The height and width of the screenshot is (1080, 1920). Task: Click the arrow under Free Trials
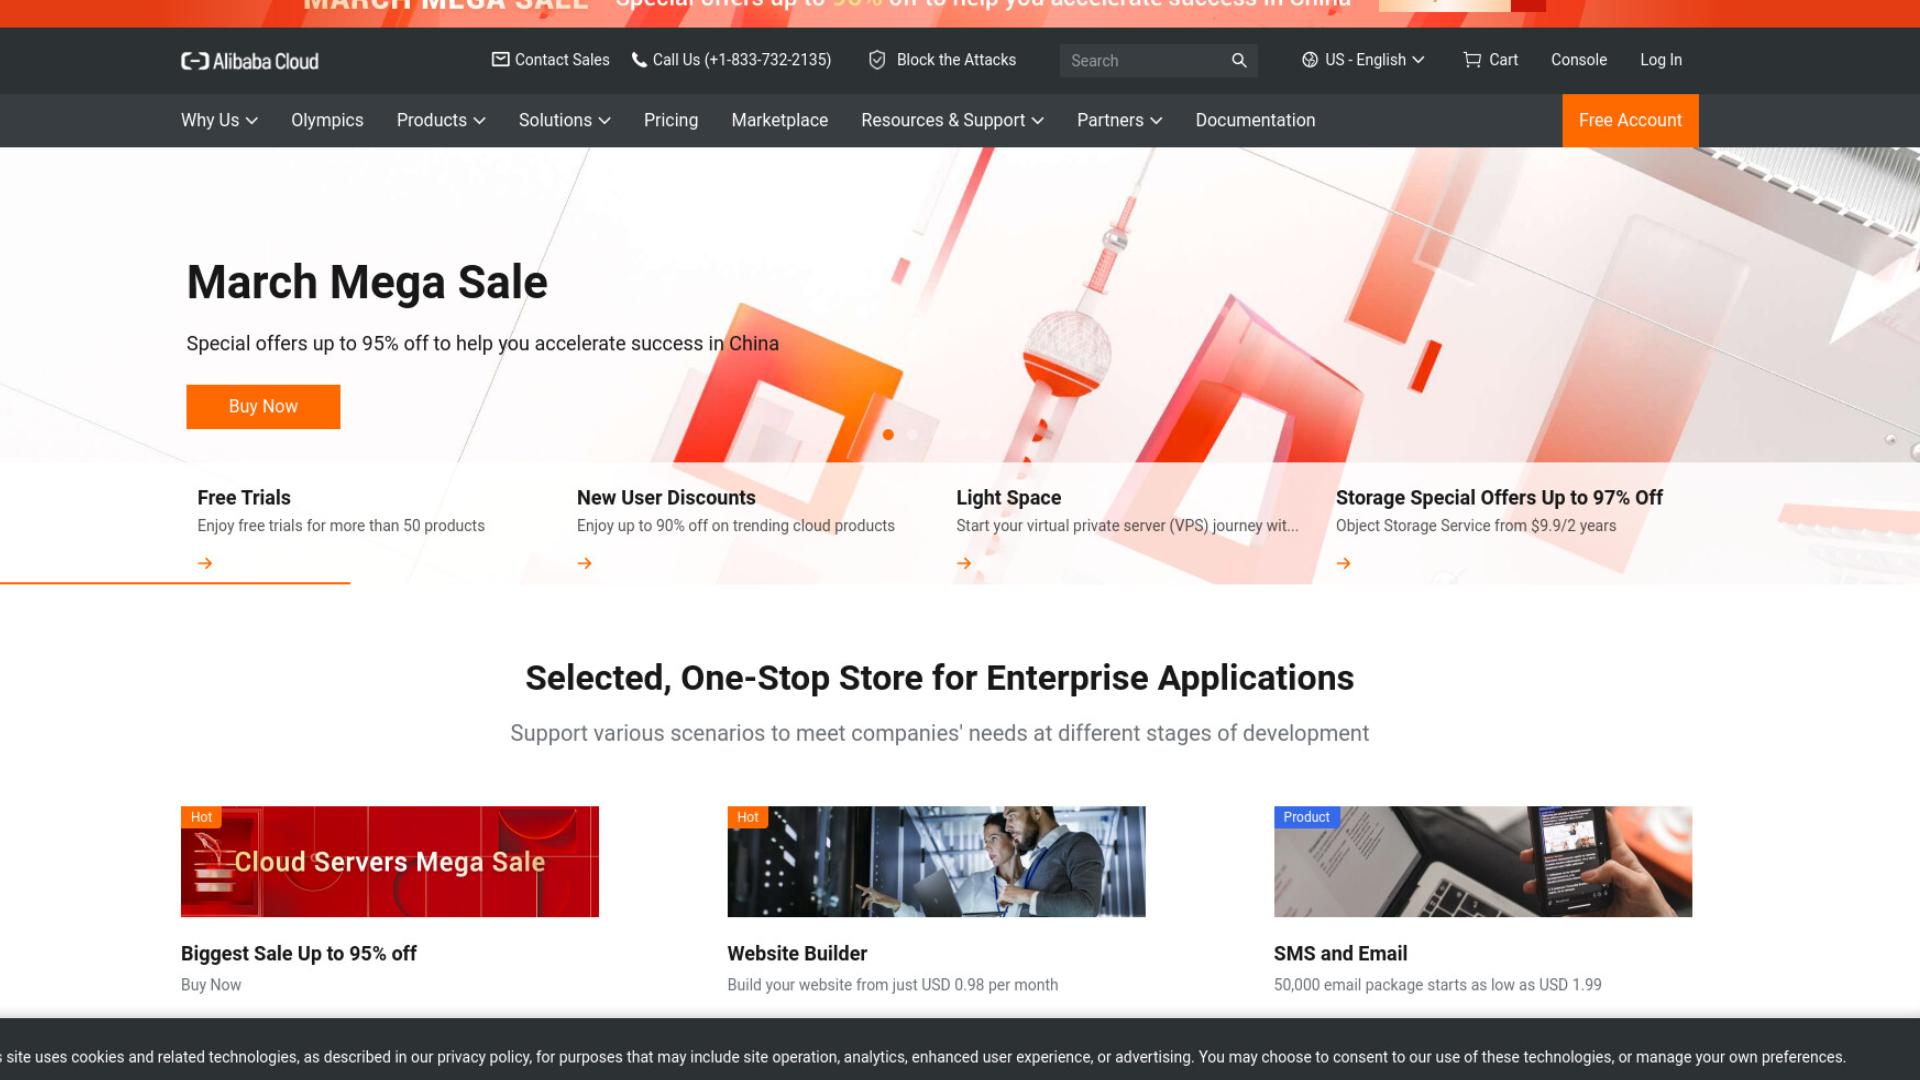coord(205,564)
